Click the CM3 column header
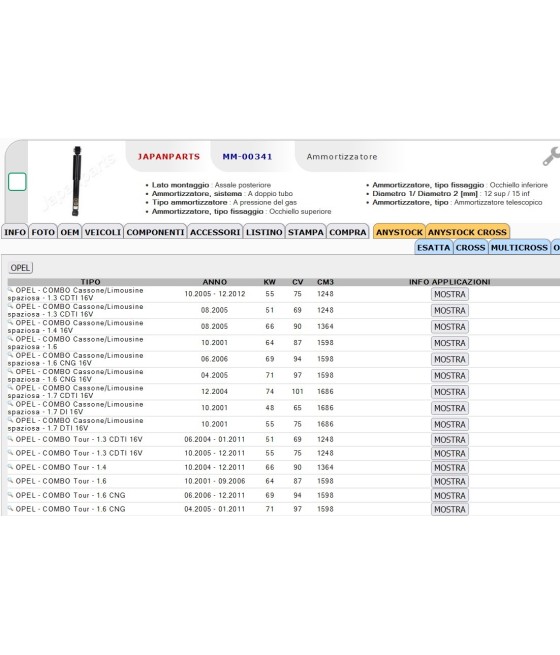Viewport: 560px width, 655px height. 325,282
